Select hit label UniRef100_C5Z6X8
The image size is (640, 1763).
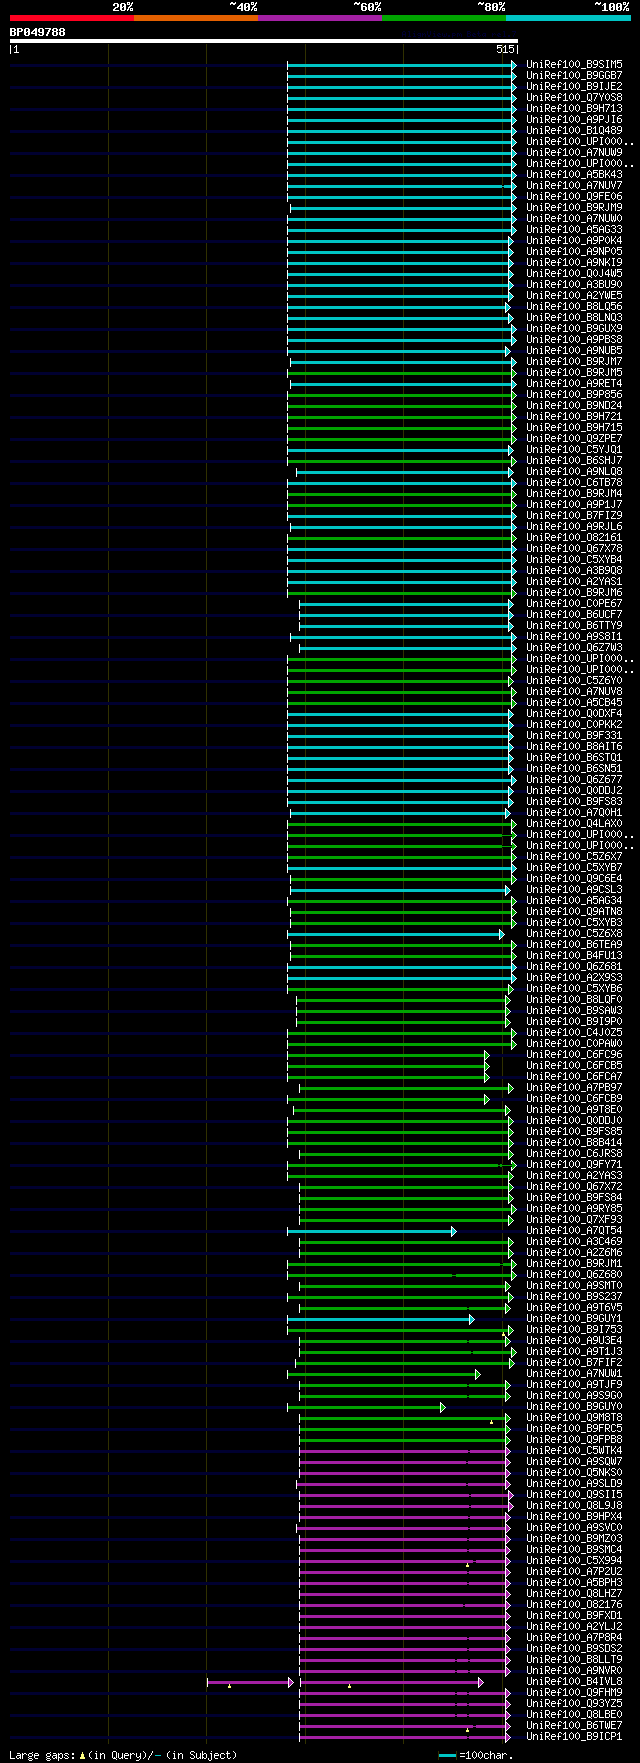pyautogui.click(x=574, y=933)
